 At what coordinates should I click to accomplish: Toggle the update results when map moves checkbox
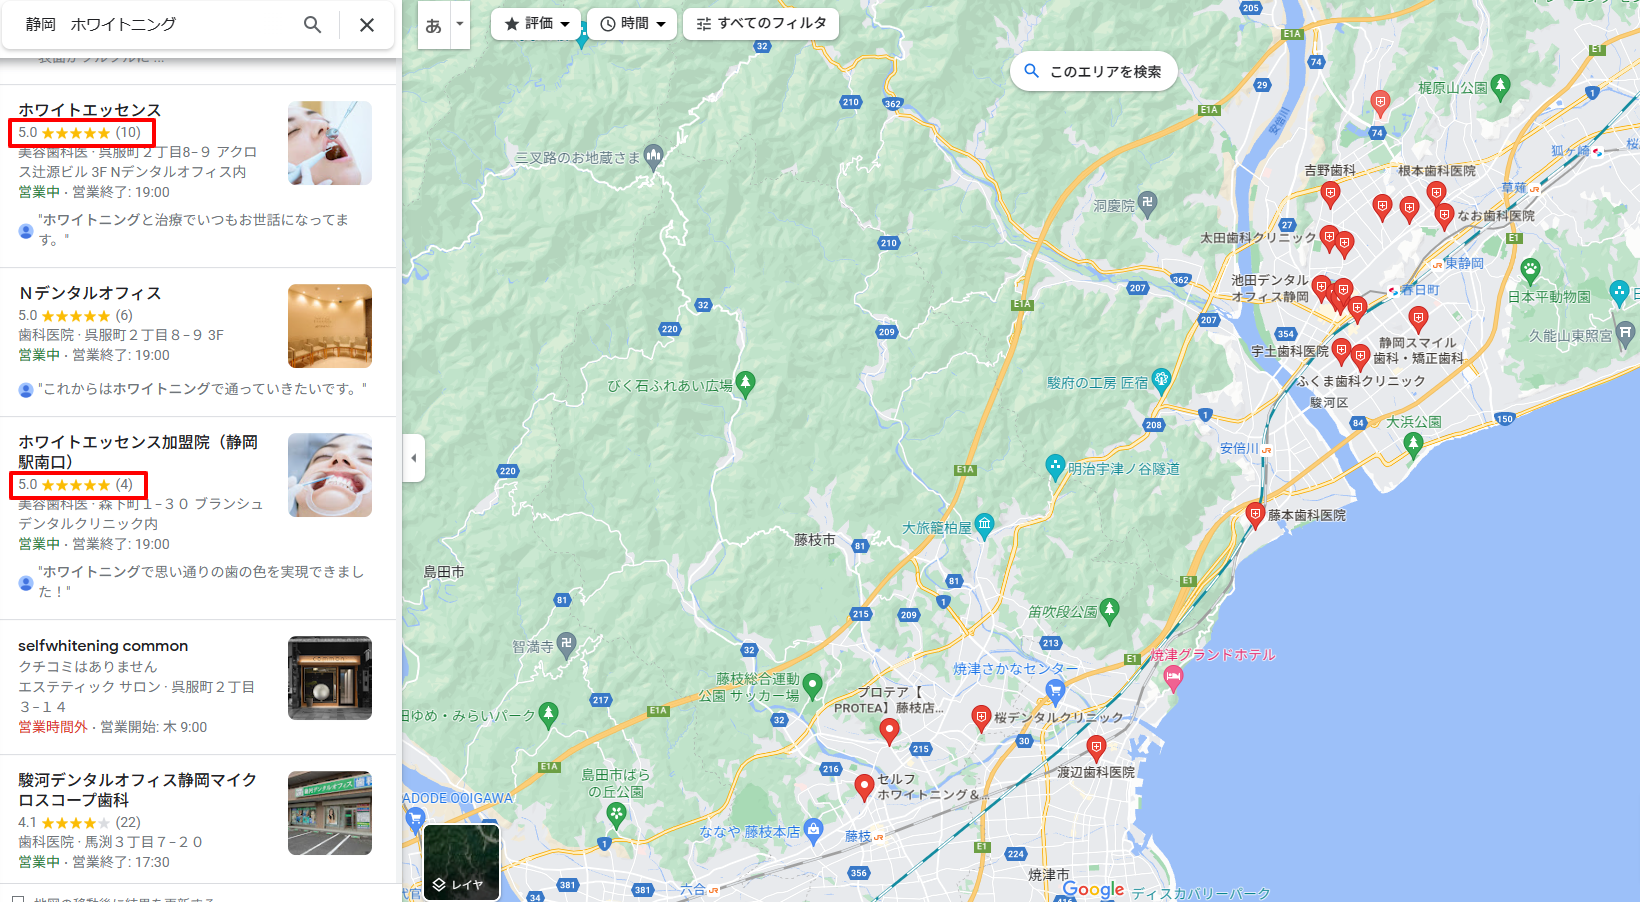pos(18,900)
